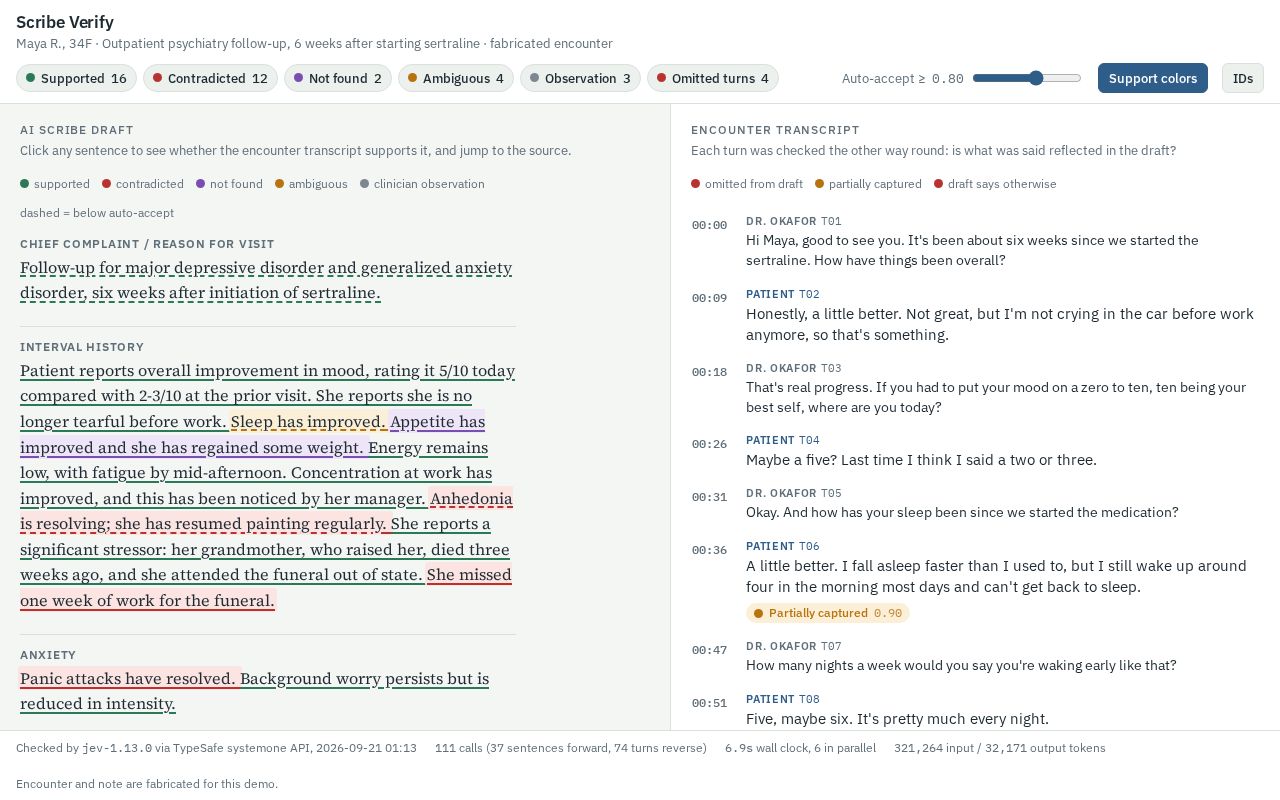Toggle the Supported 16 filter chip
Image resolution: width=1280 pixels, height=800 pixels.
tap(76, 78)
